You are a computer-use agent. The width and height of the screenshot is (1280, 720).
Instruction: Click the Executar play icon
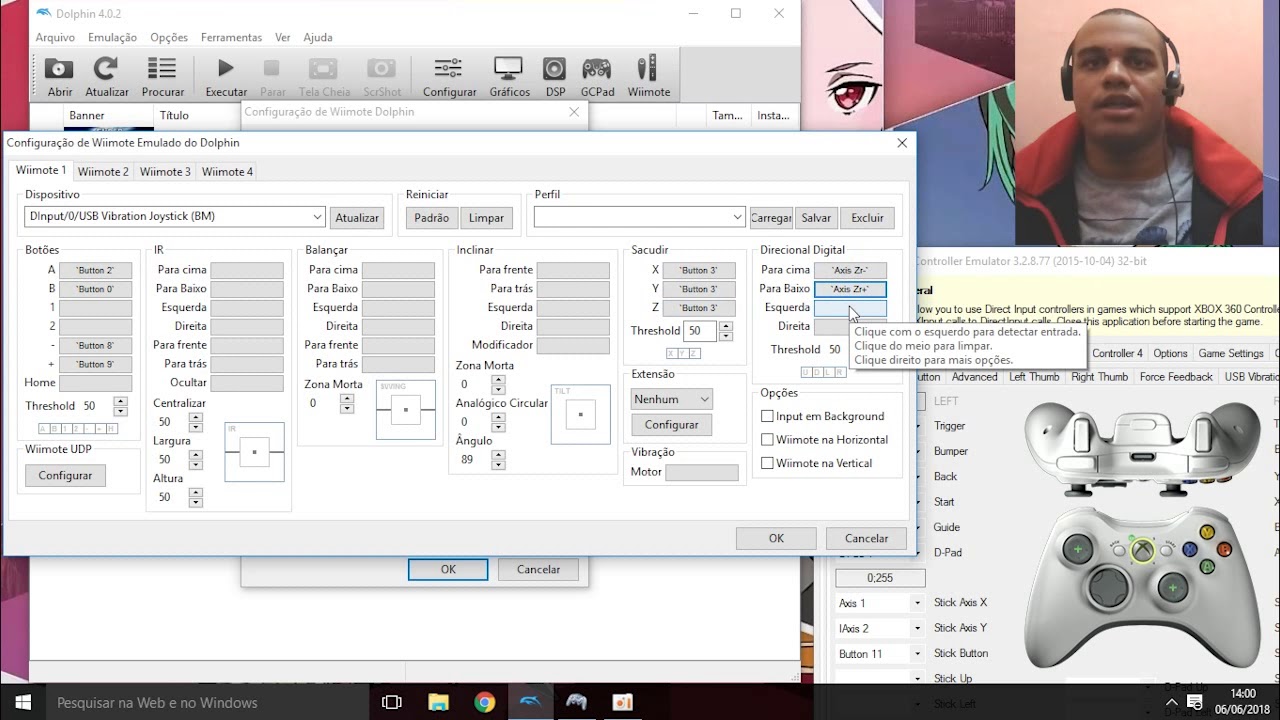pos(226,77)
